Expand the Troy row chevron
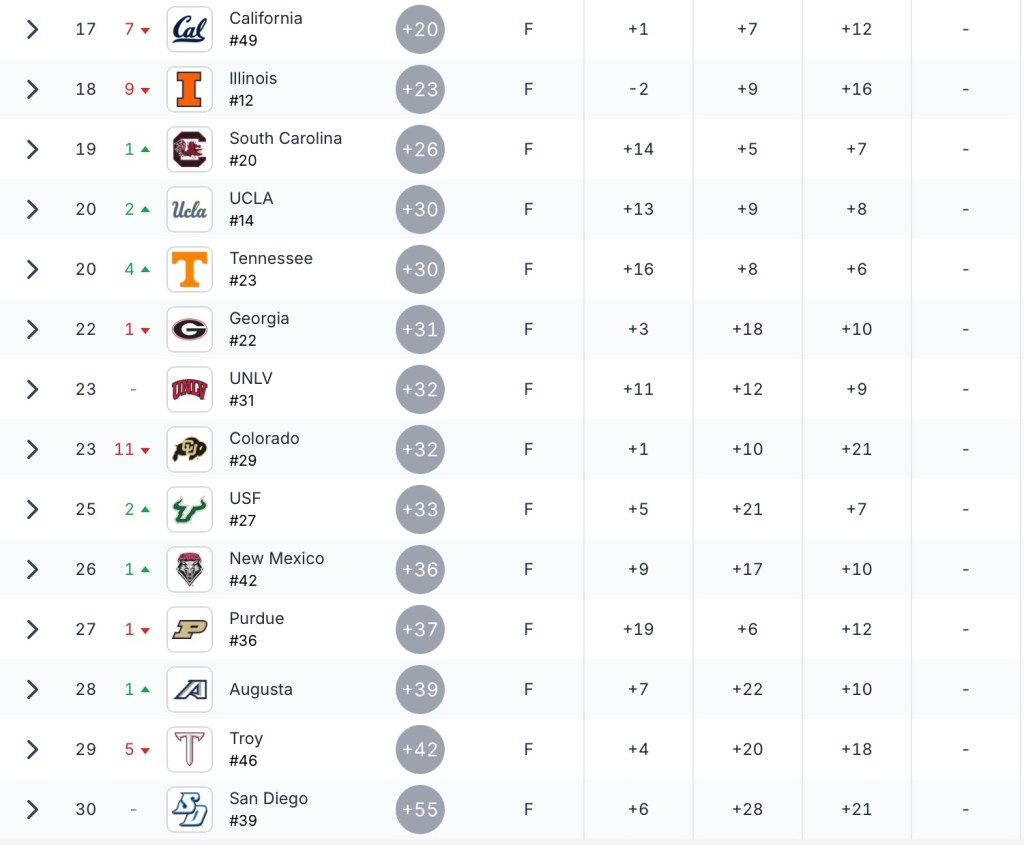1024x845 pixels. (32, 749)
